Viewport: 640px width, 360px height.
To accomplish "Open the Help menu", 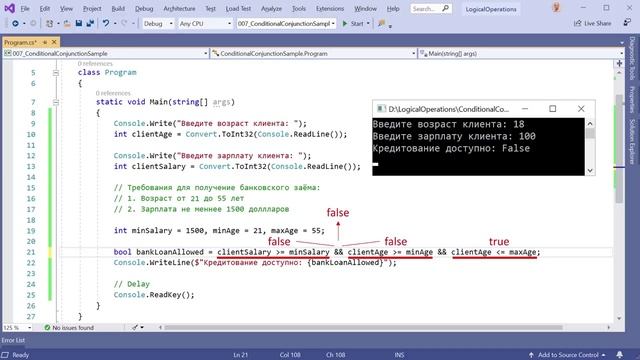I will (x=393, y=9).
